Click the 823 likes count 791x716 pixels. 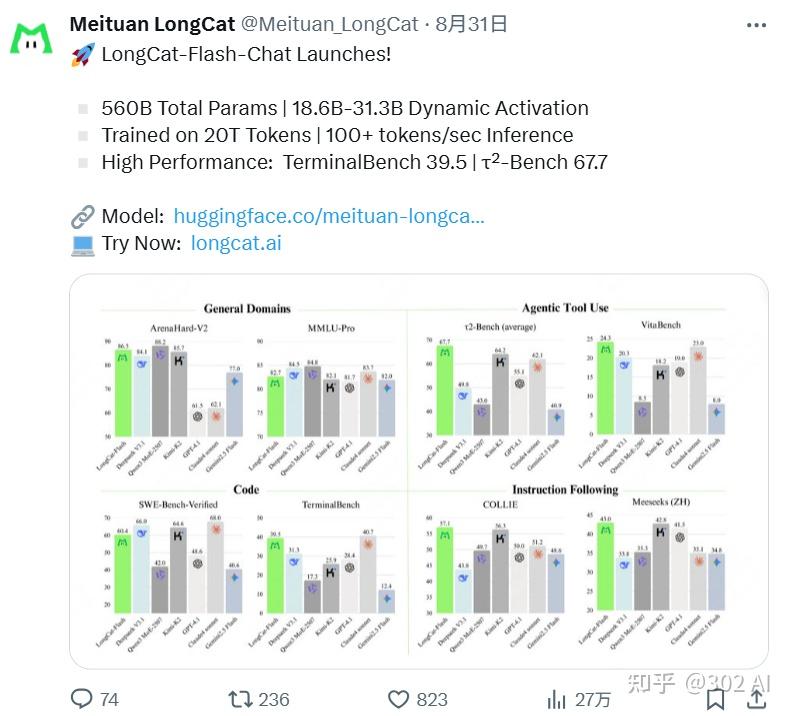pyautogui.click(x=431, y=699)
